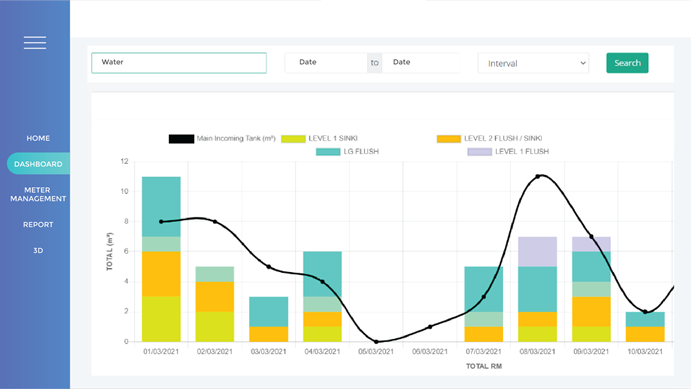Screen dimensions: 691x389
Task: Toggle LEVEL 1 SINK legend swatch
Action: (293, 139)
